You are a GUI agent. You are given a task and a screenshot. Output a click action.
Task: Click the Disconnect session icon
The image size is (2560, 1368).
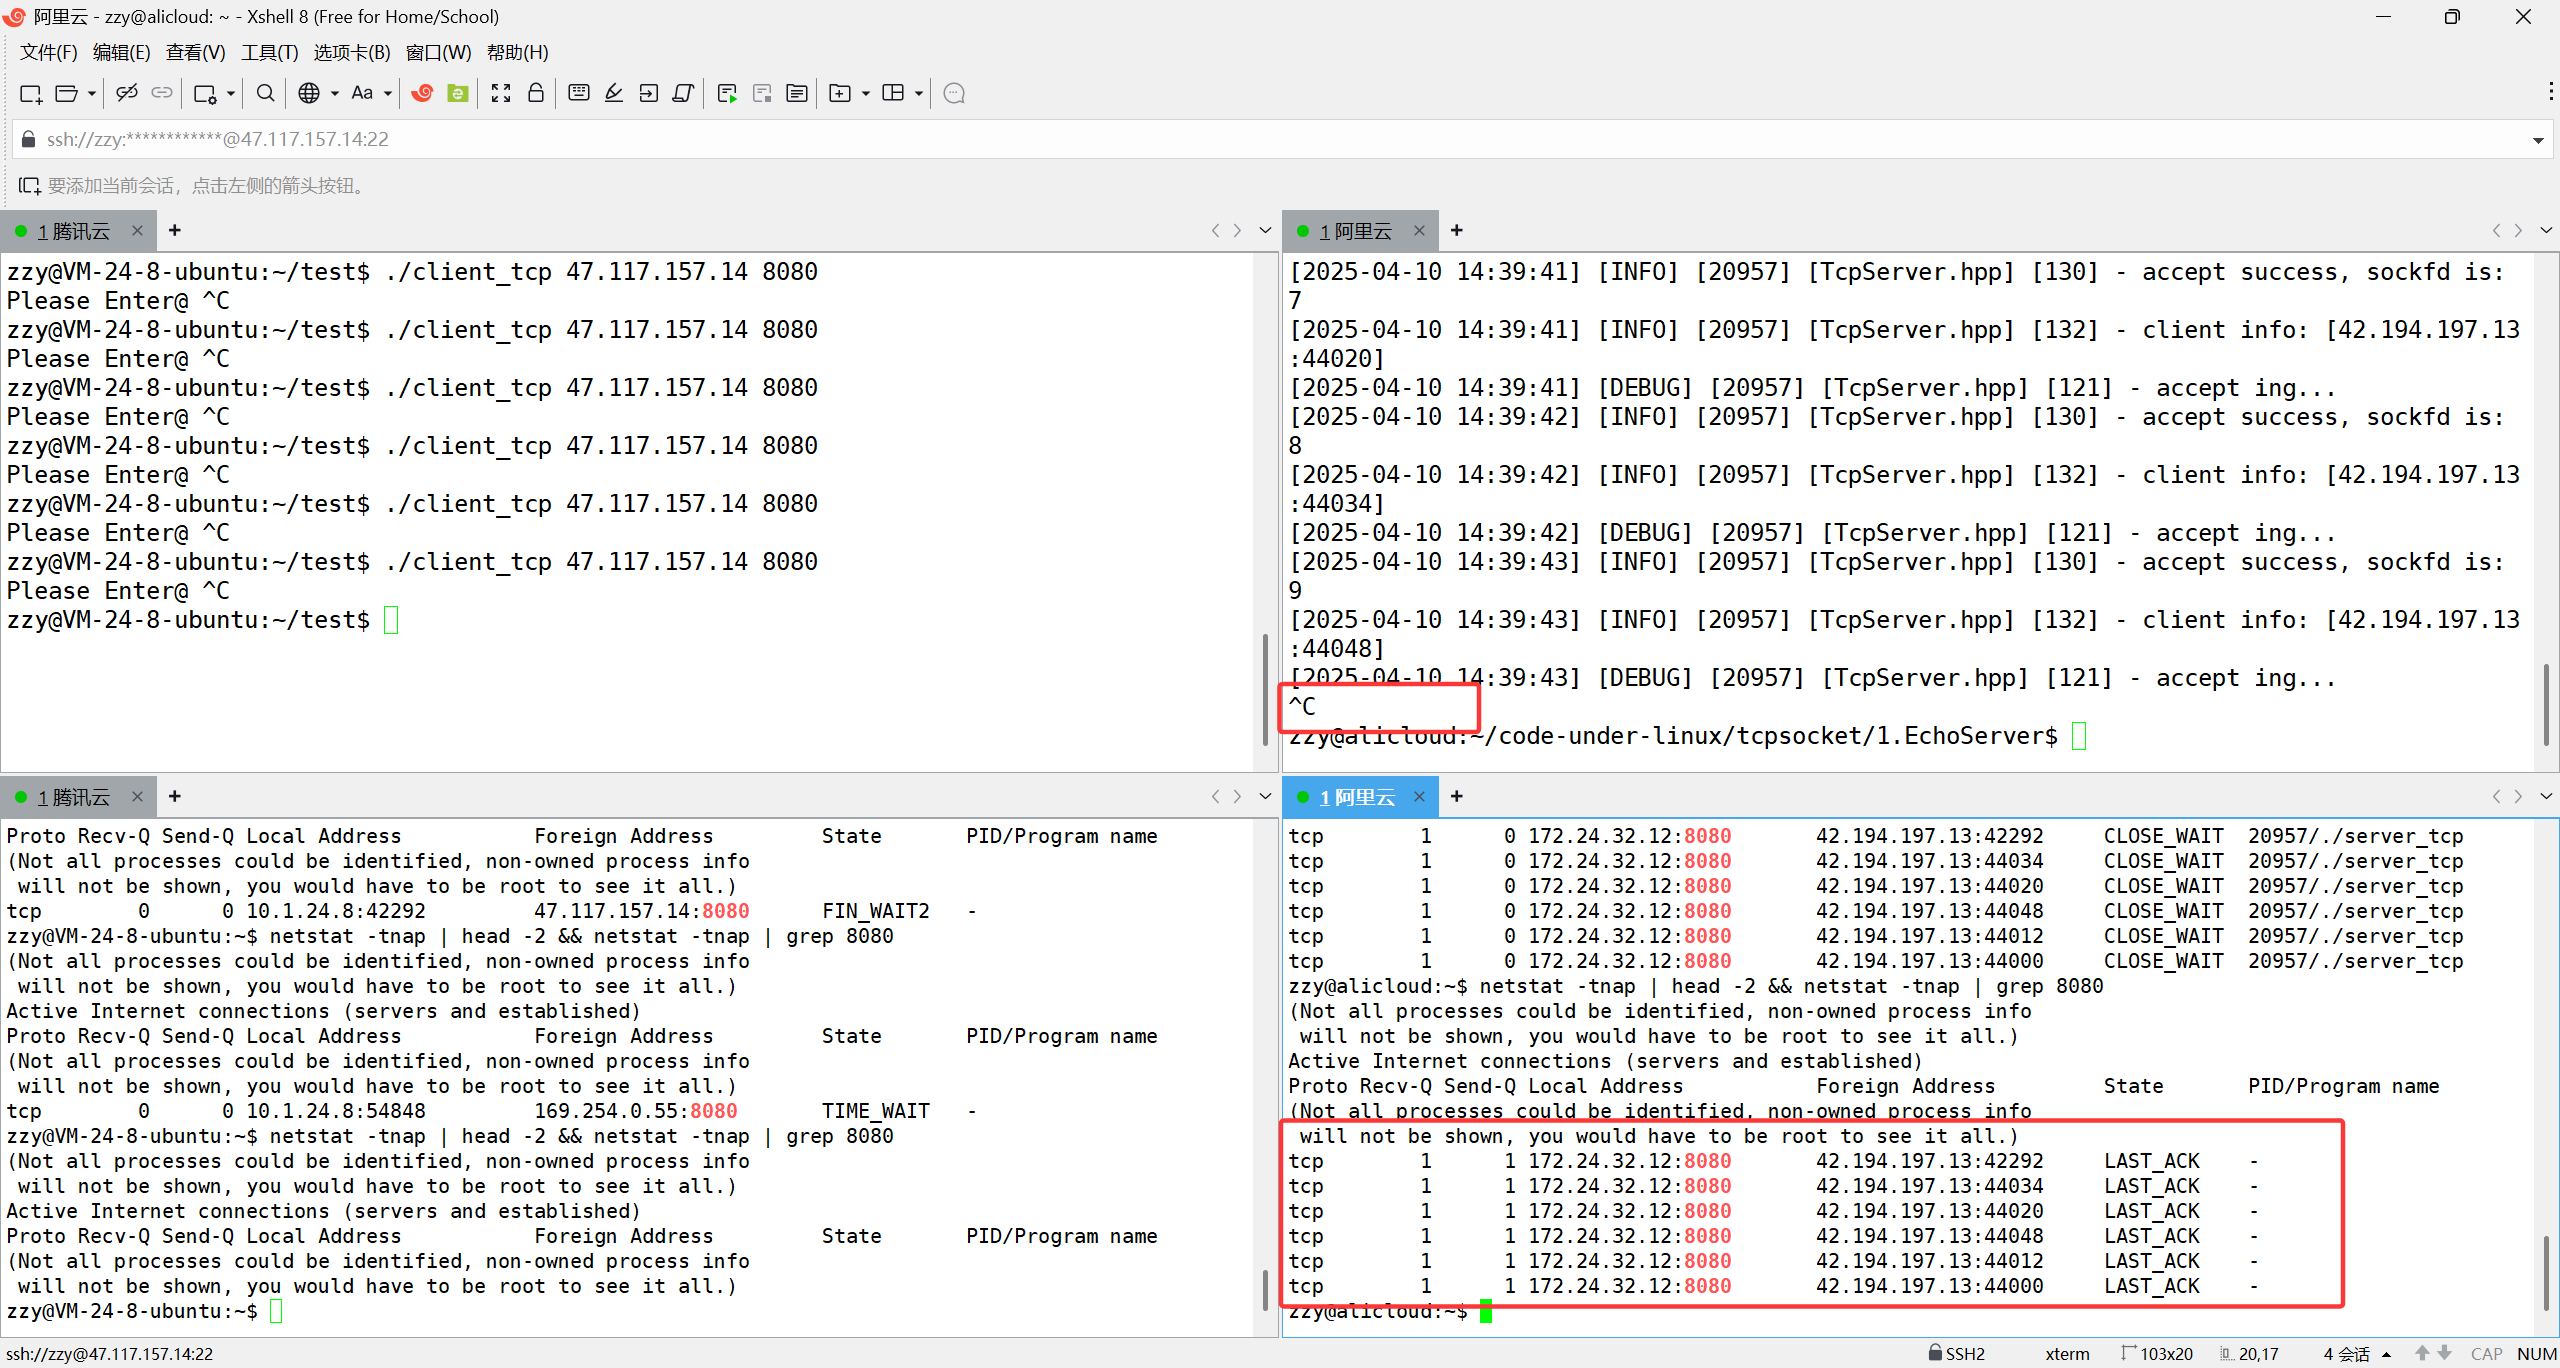pyautogui.click(x=126, y=93)
